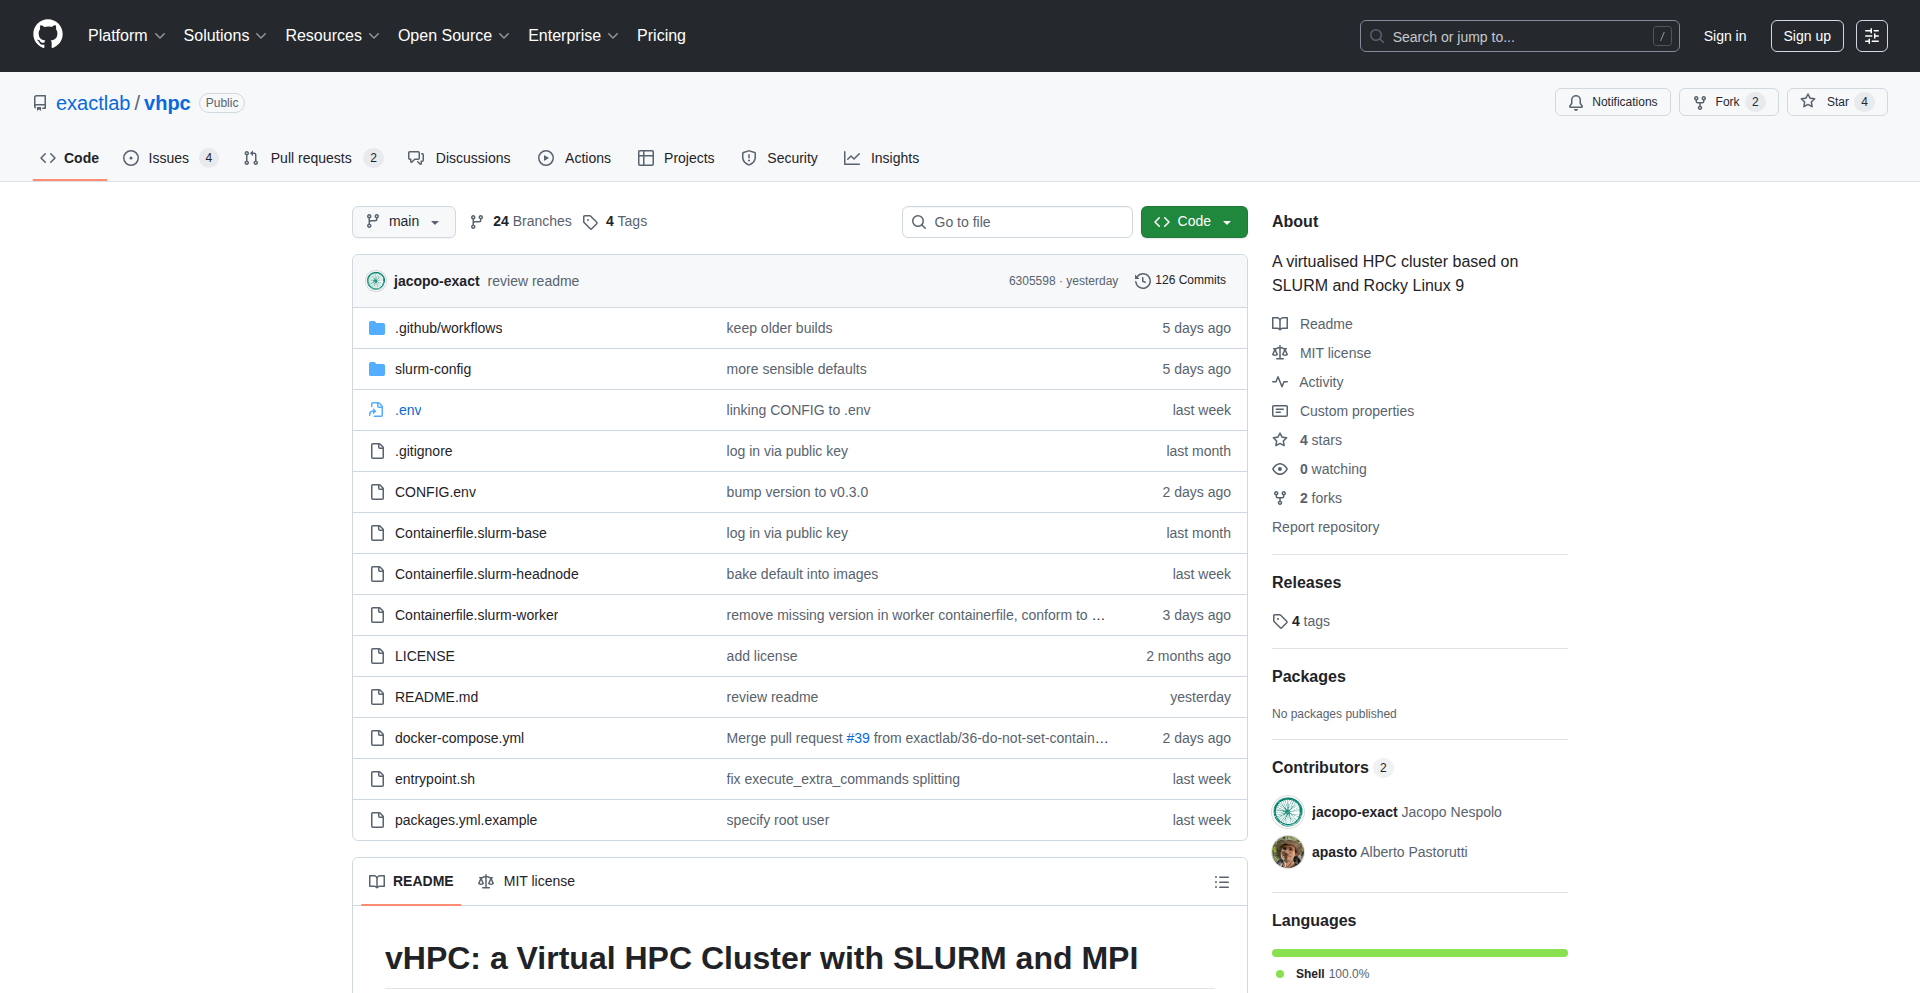This screenshot has height=993, width=1920.
Task: Click the Readme book icon in About
Action: [1280, 323]
